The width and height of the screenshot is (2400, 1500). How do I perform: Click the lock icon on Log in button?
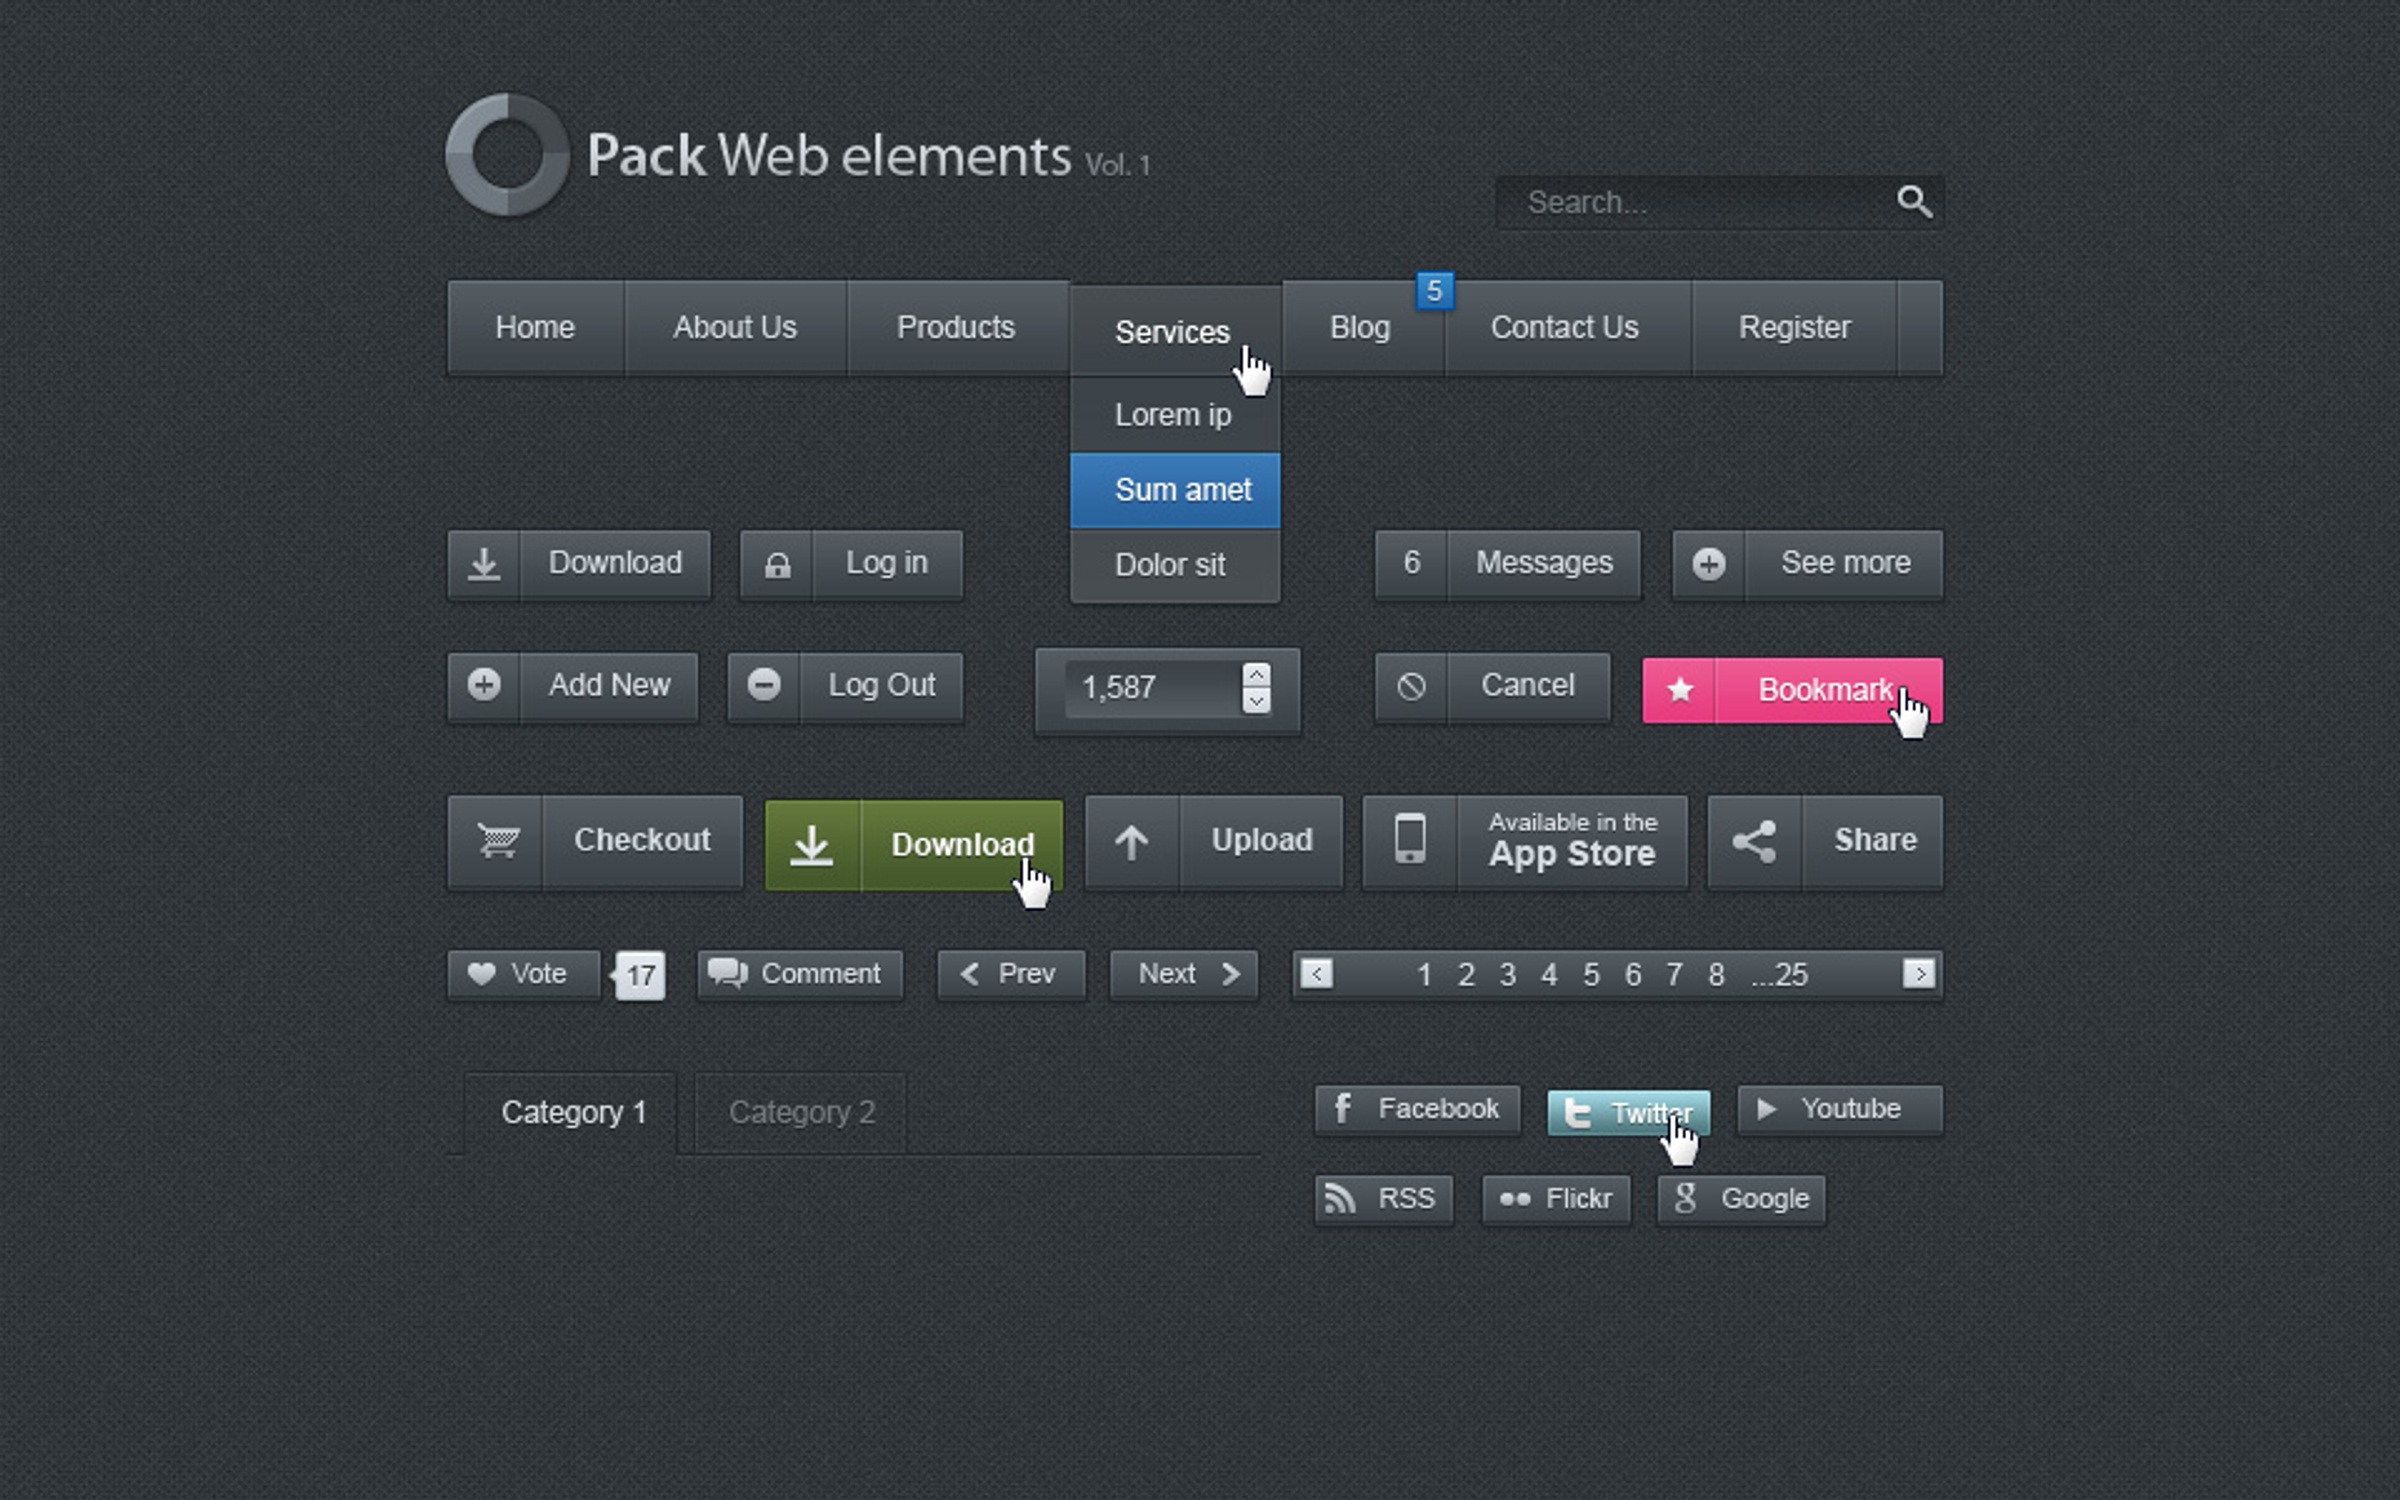click(x=778, y=564)
